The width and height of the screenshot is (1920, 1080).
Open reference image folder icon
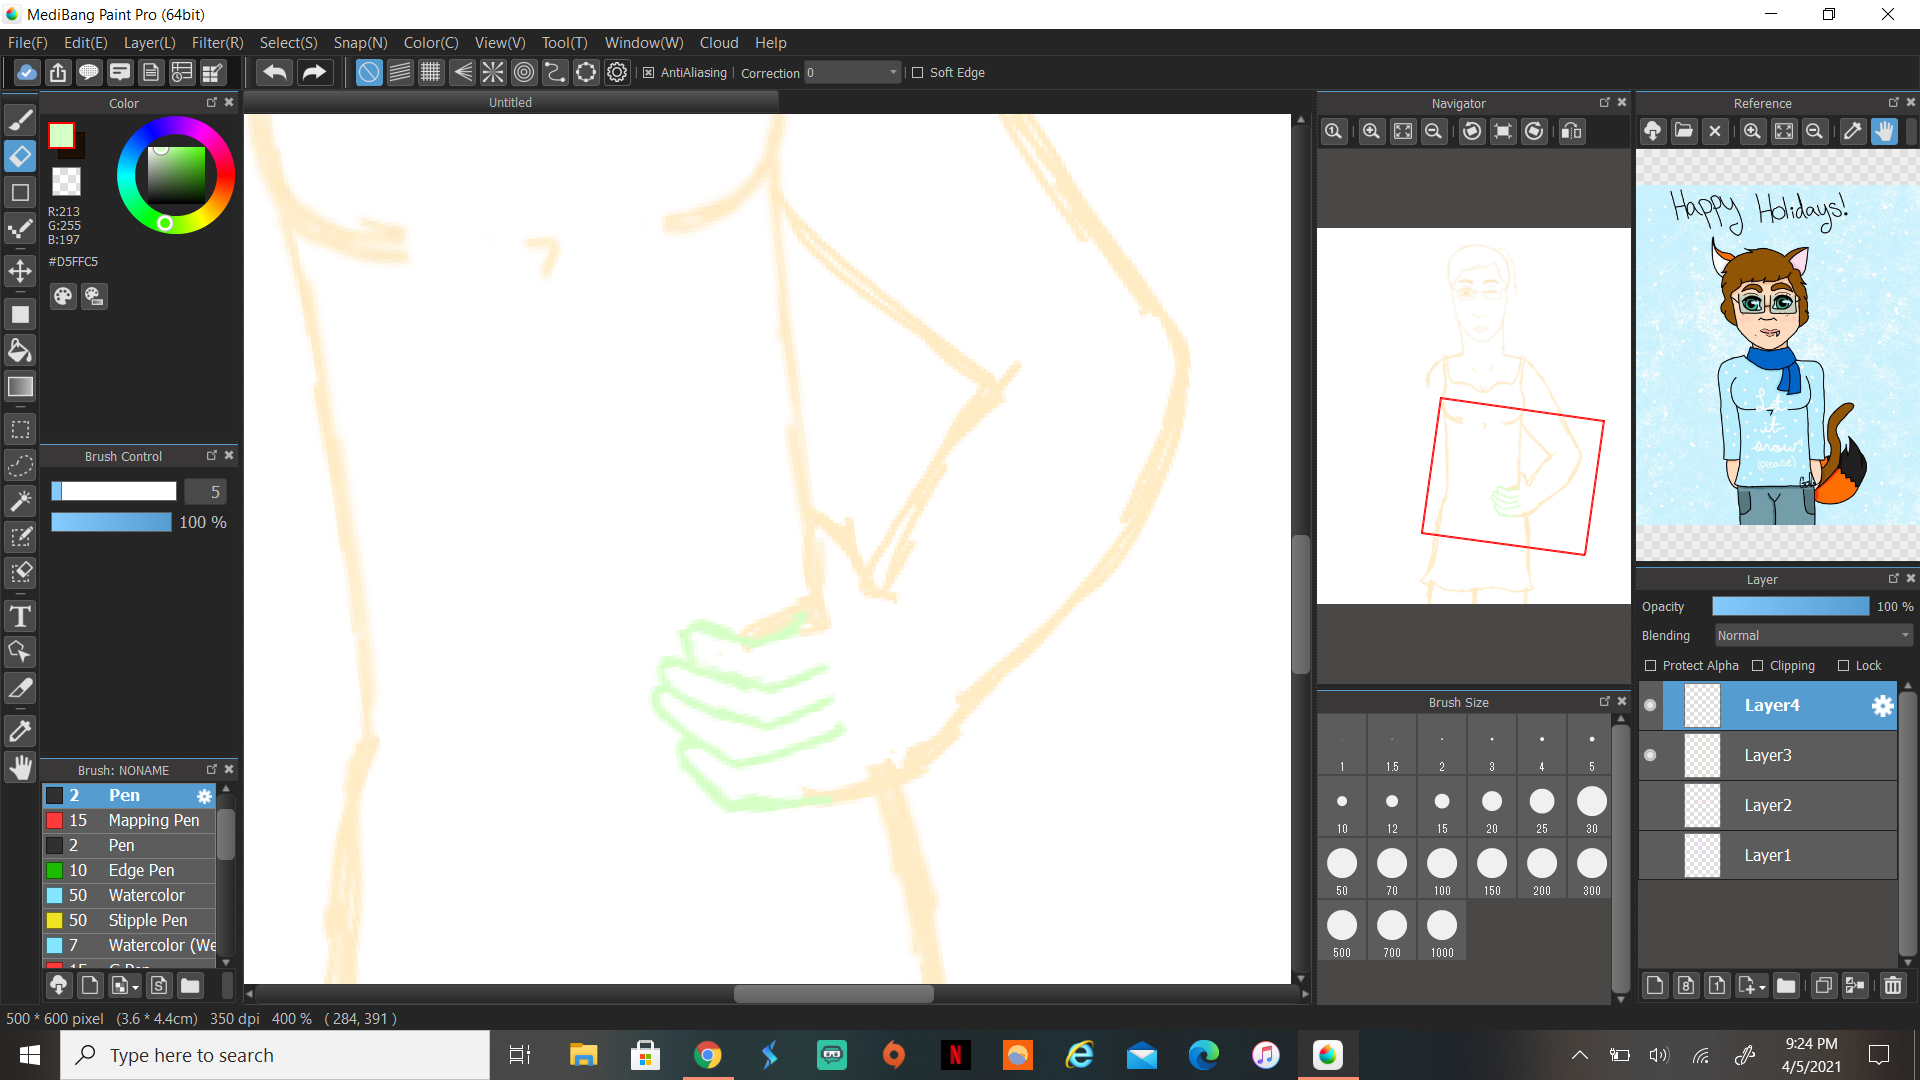(x=1684, y=131)
